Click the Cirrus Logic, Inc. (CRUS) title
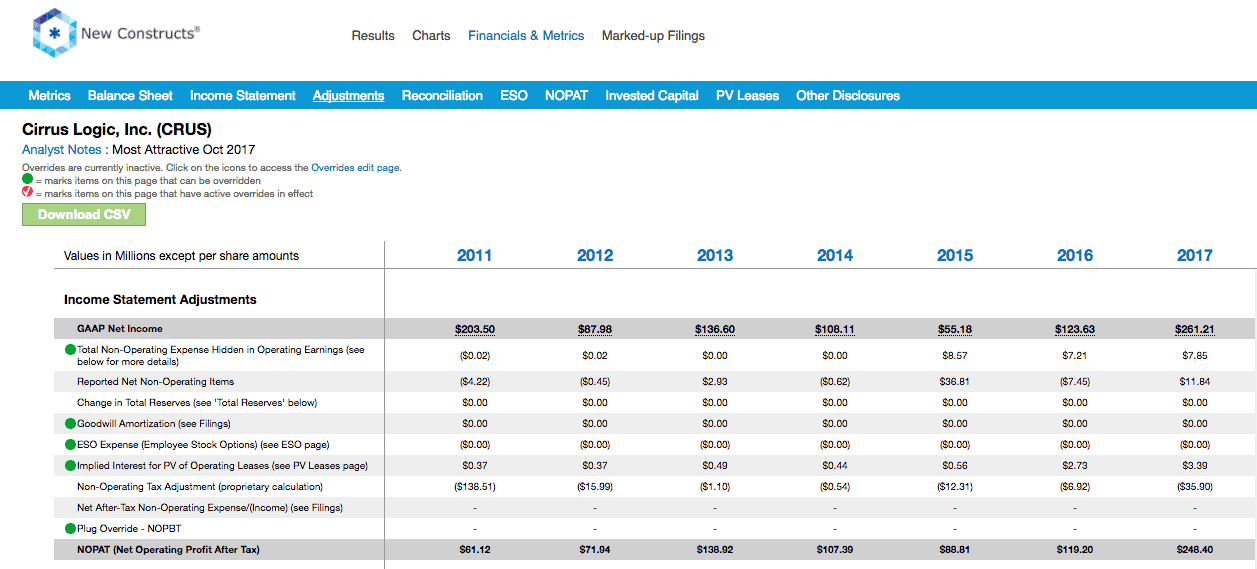The image size is (1257, 569). click(x=117, y=130)
